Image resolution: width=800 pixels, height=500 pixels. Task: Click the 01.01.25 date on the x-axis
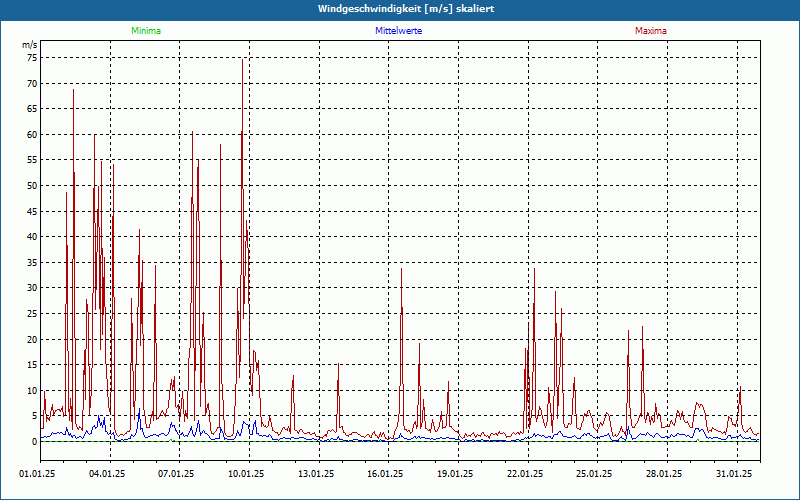pos(37,474)
